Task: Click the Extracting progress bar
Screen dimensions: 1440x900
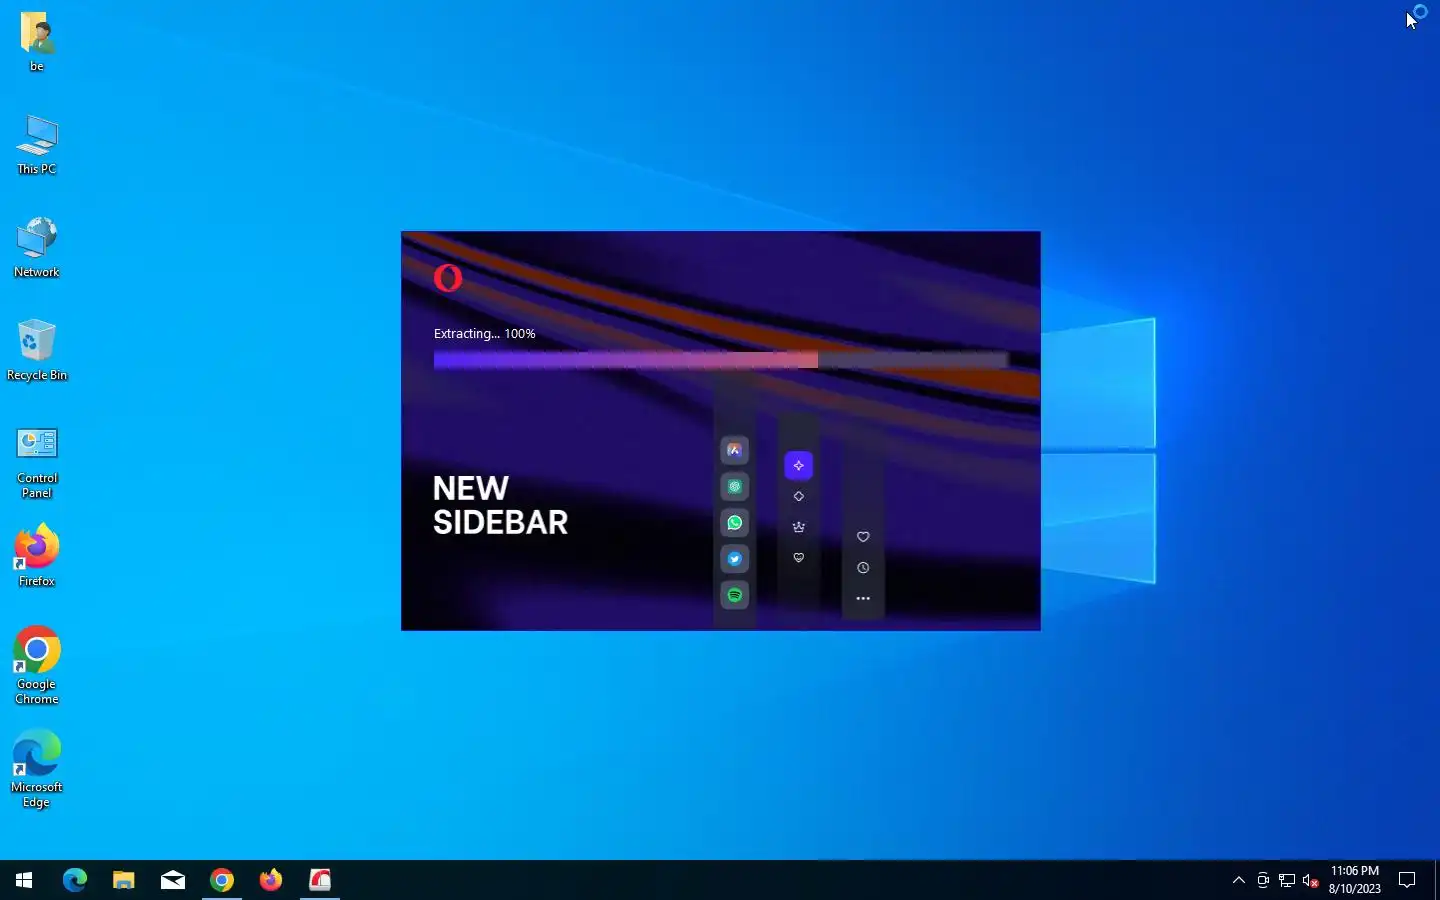Action: coord(720,360)
